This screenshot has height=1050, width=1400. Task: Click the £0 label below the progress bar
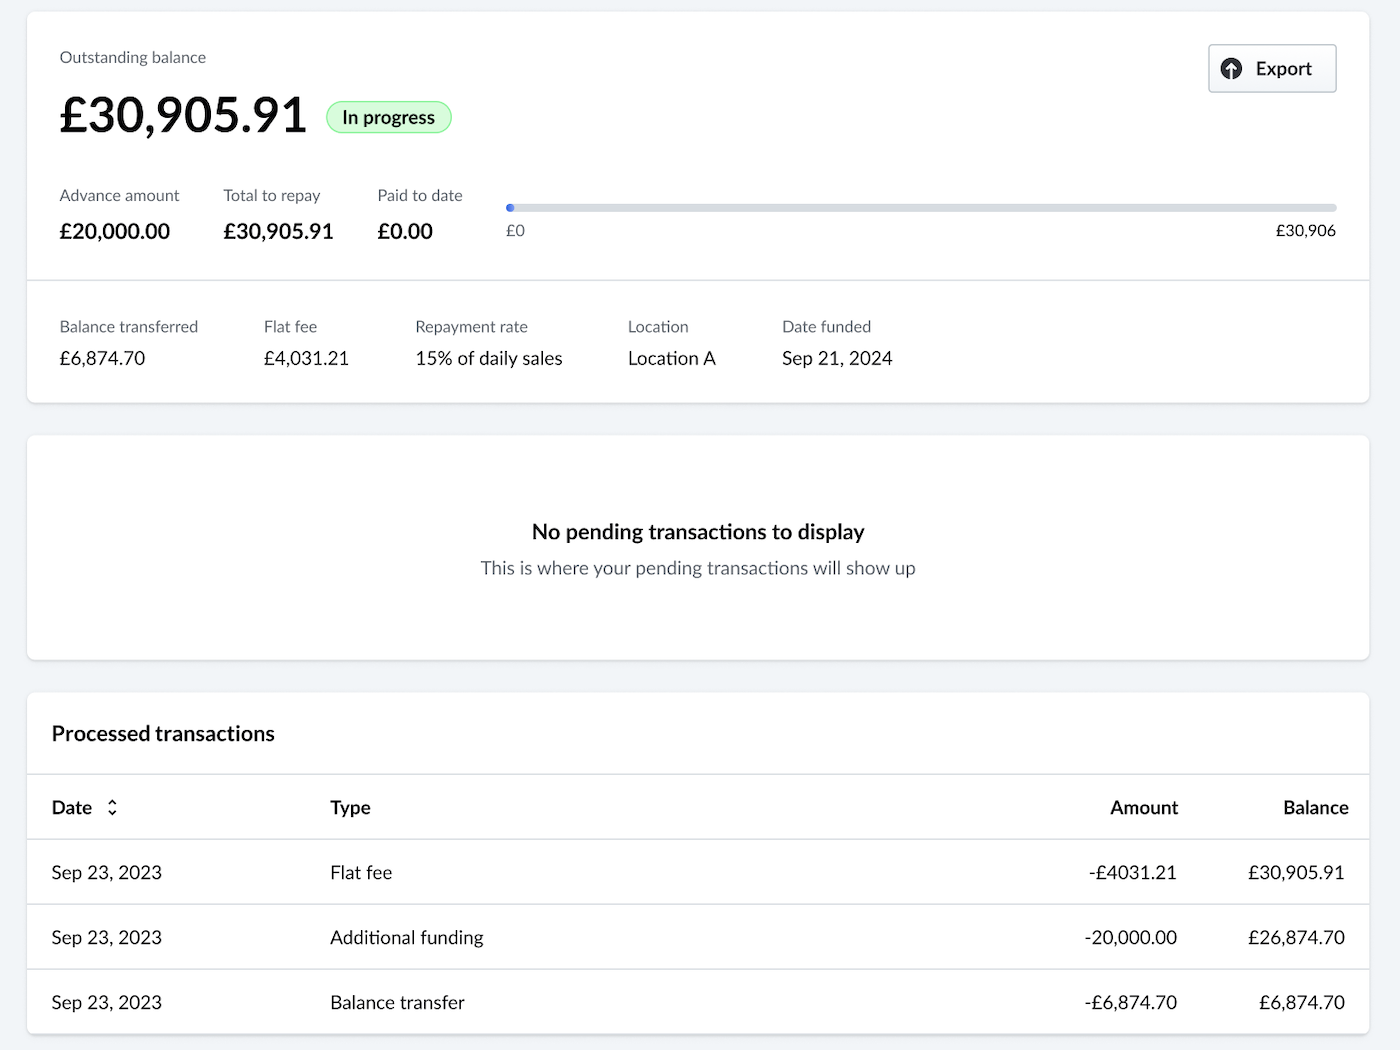[516, 230]
